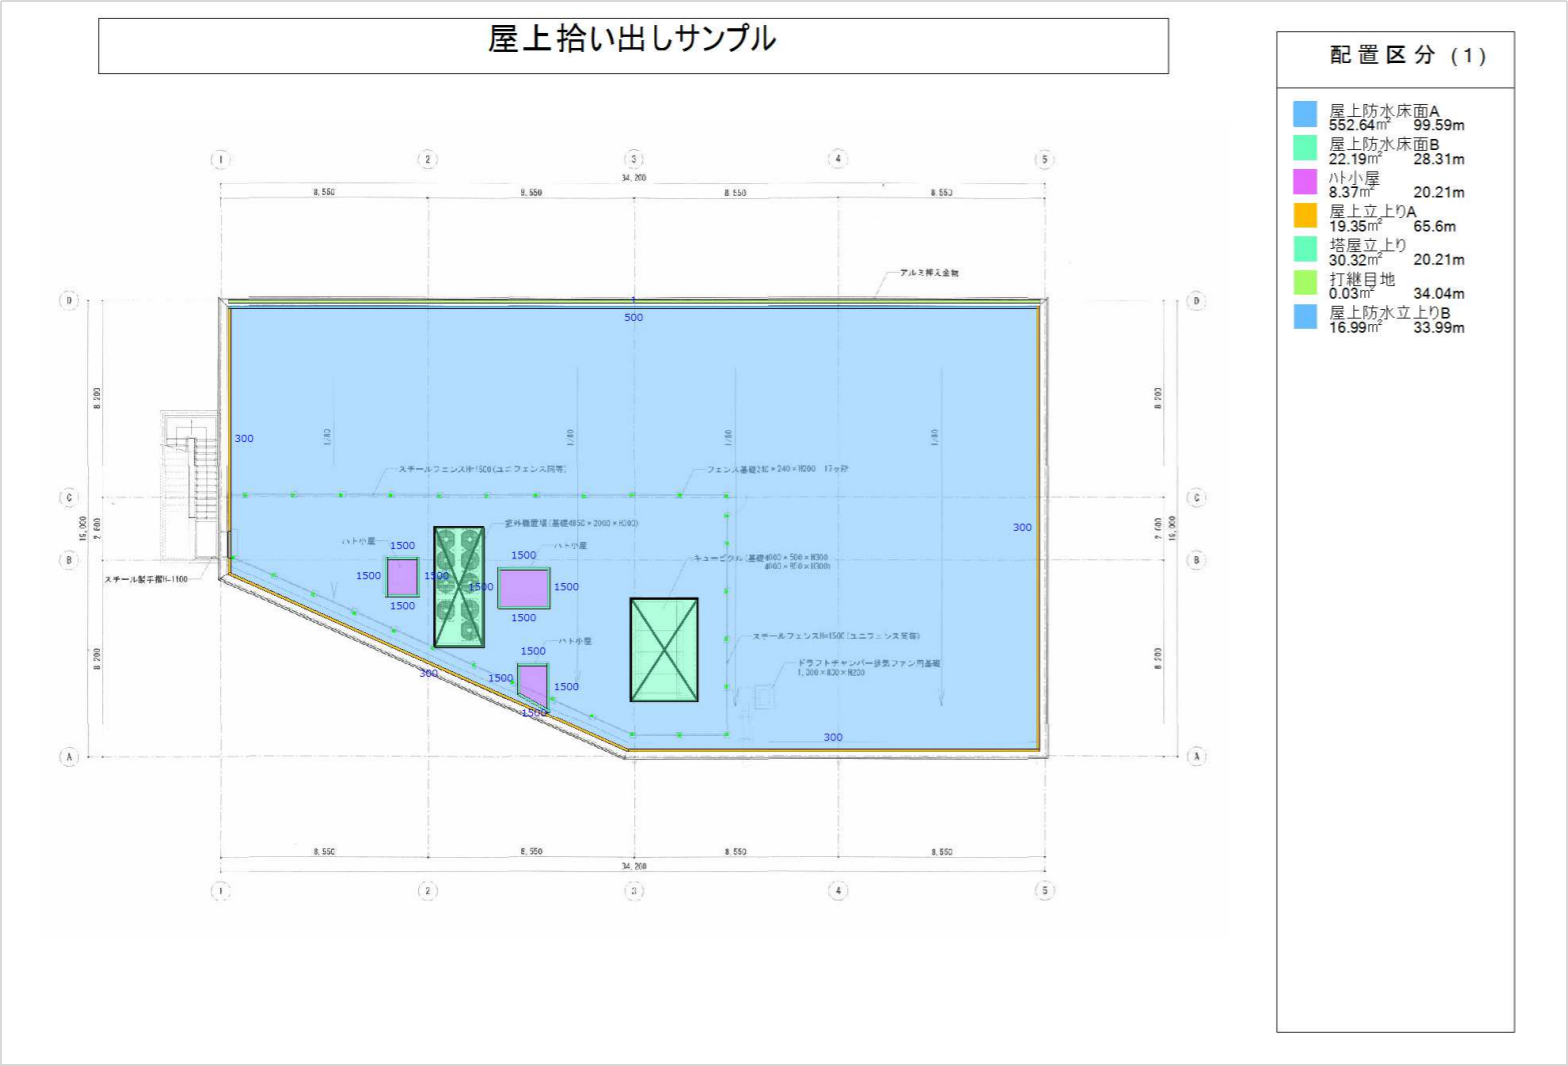This screenshot has width=1568, height=1066.
Task: Click the legend label 打継目地
Action: [1361, 279]
